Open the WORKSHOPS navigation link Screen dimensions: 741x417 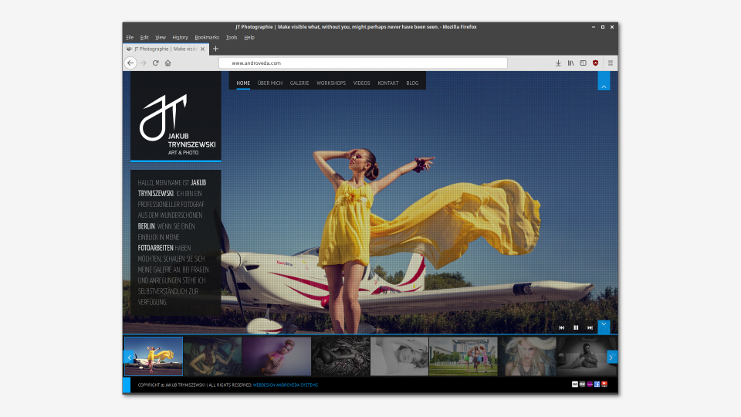click(x=331, y=83)
